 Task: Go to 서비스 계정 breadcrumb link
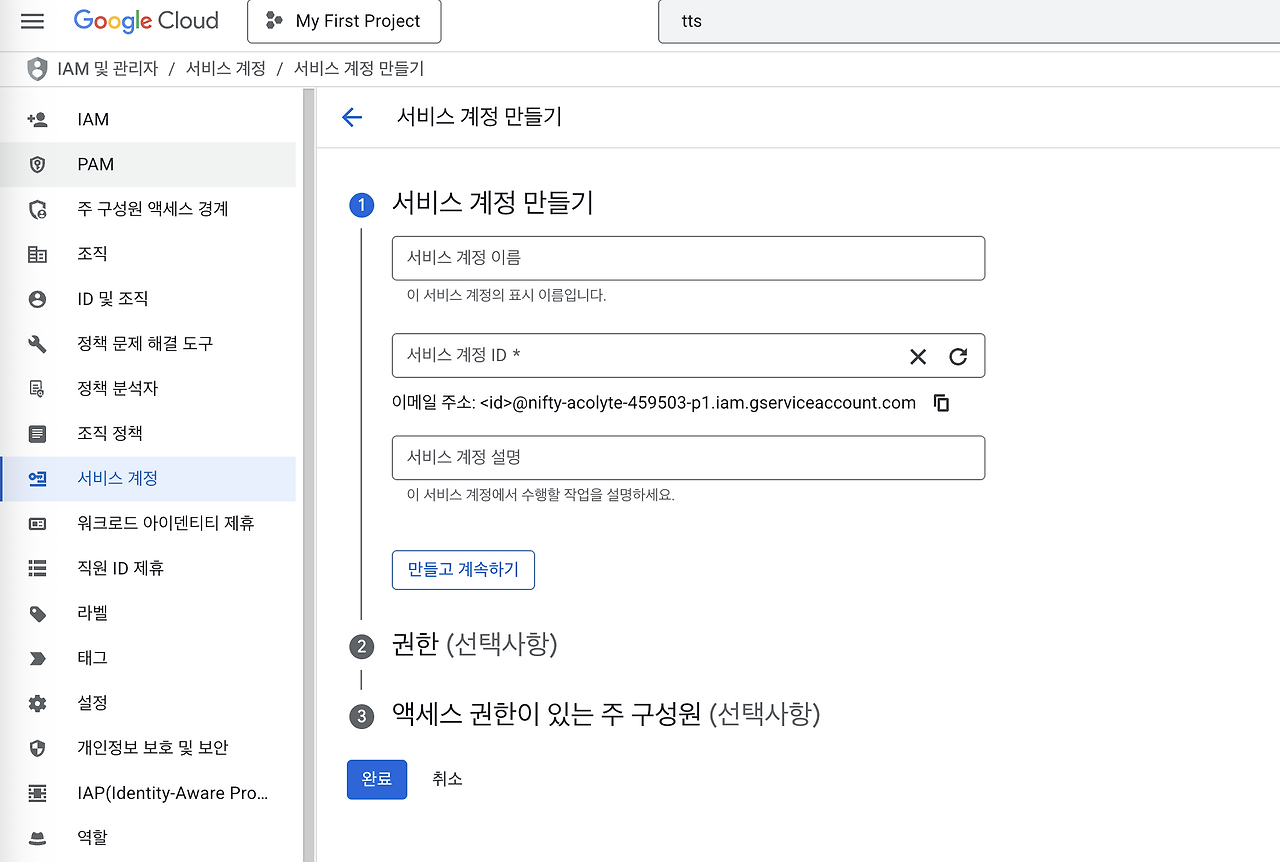(x=226, y=69)
